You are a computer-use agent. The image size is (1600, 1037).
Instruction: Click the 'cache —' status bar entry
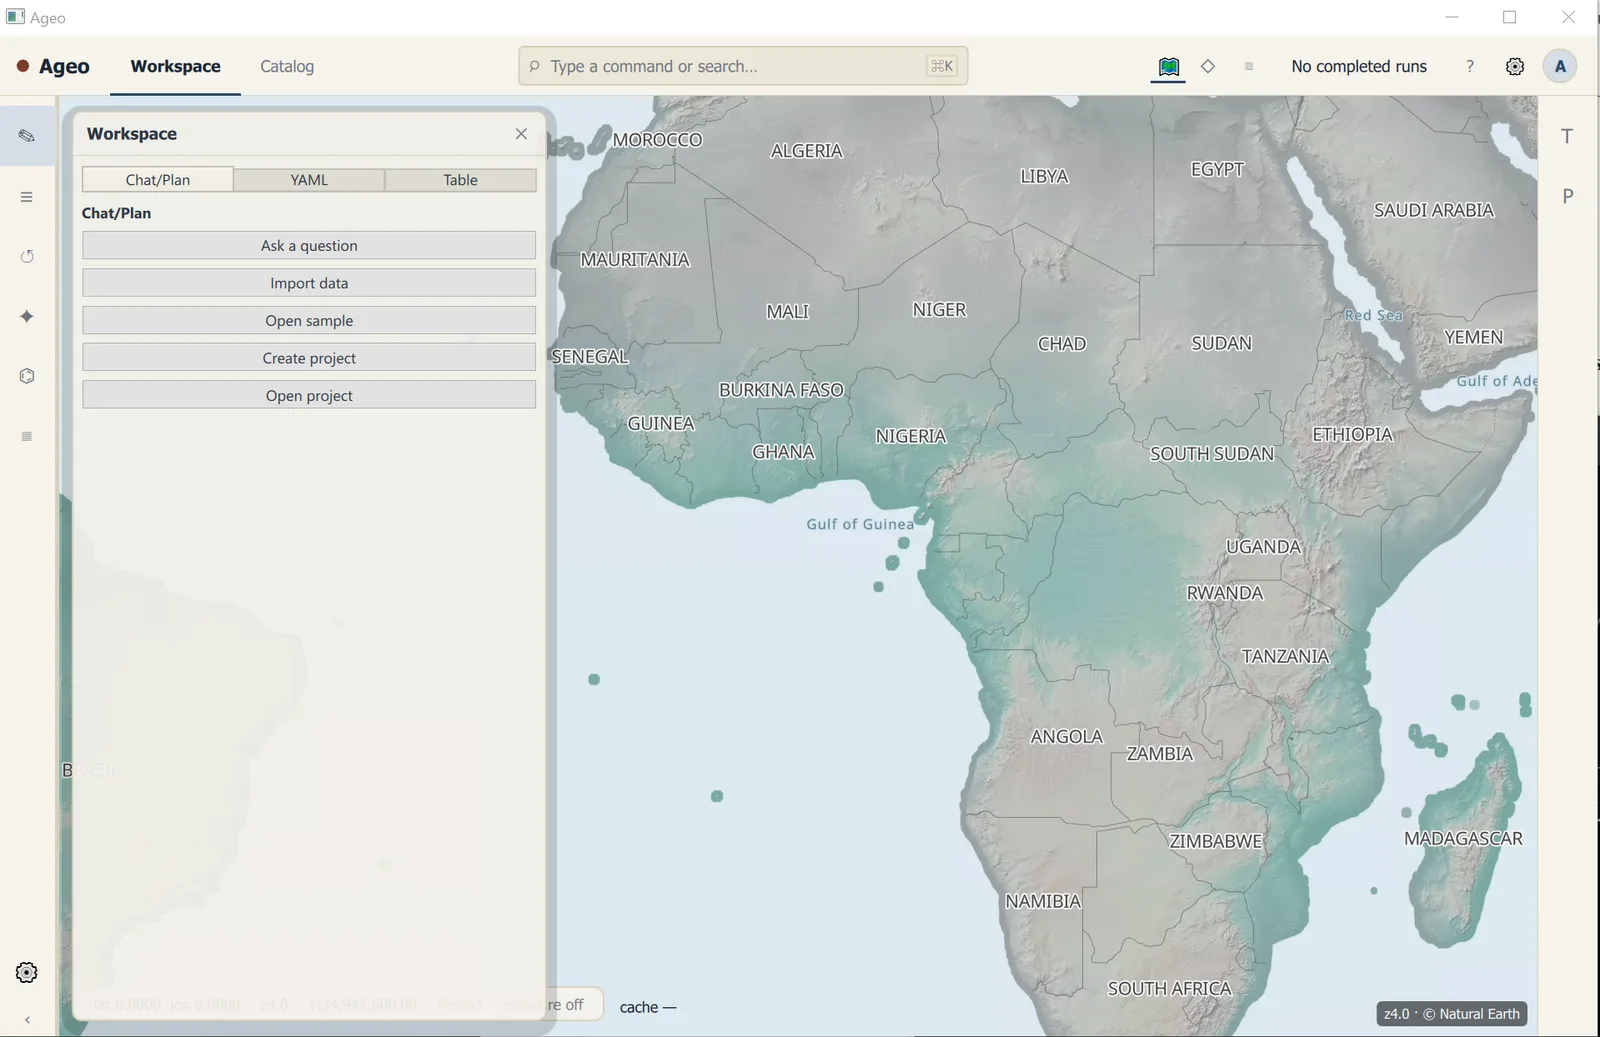(x=647, y=1007)
